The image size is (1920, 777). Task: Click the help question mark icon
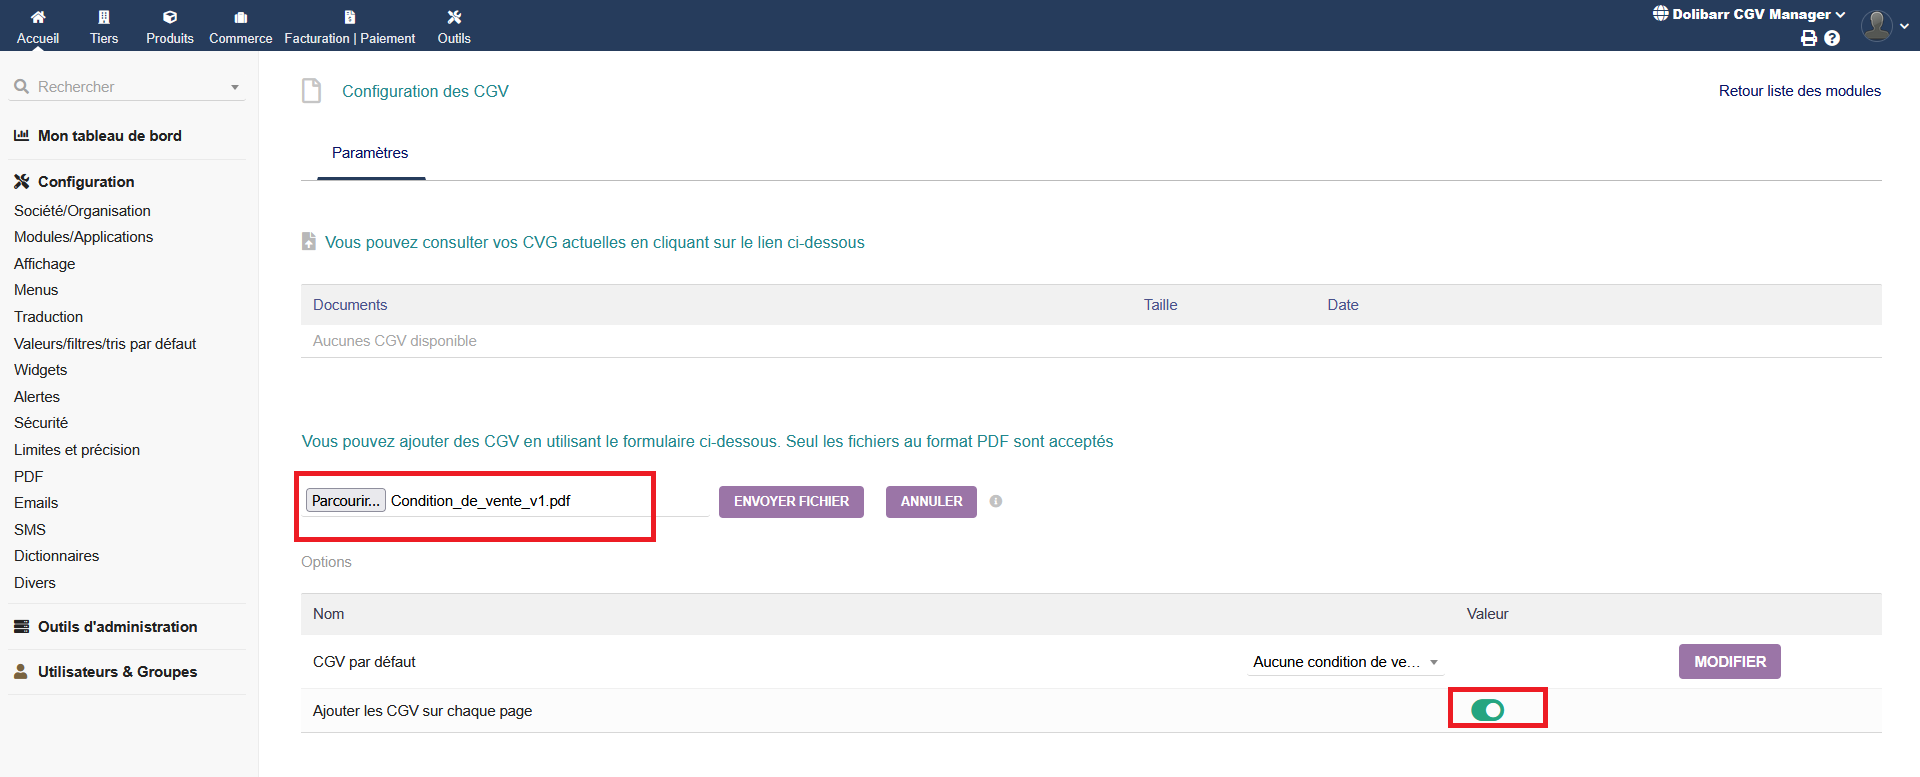pyautogui.click(x=1832, y=38)
